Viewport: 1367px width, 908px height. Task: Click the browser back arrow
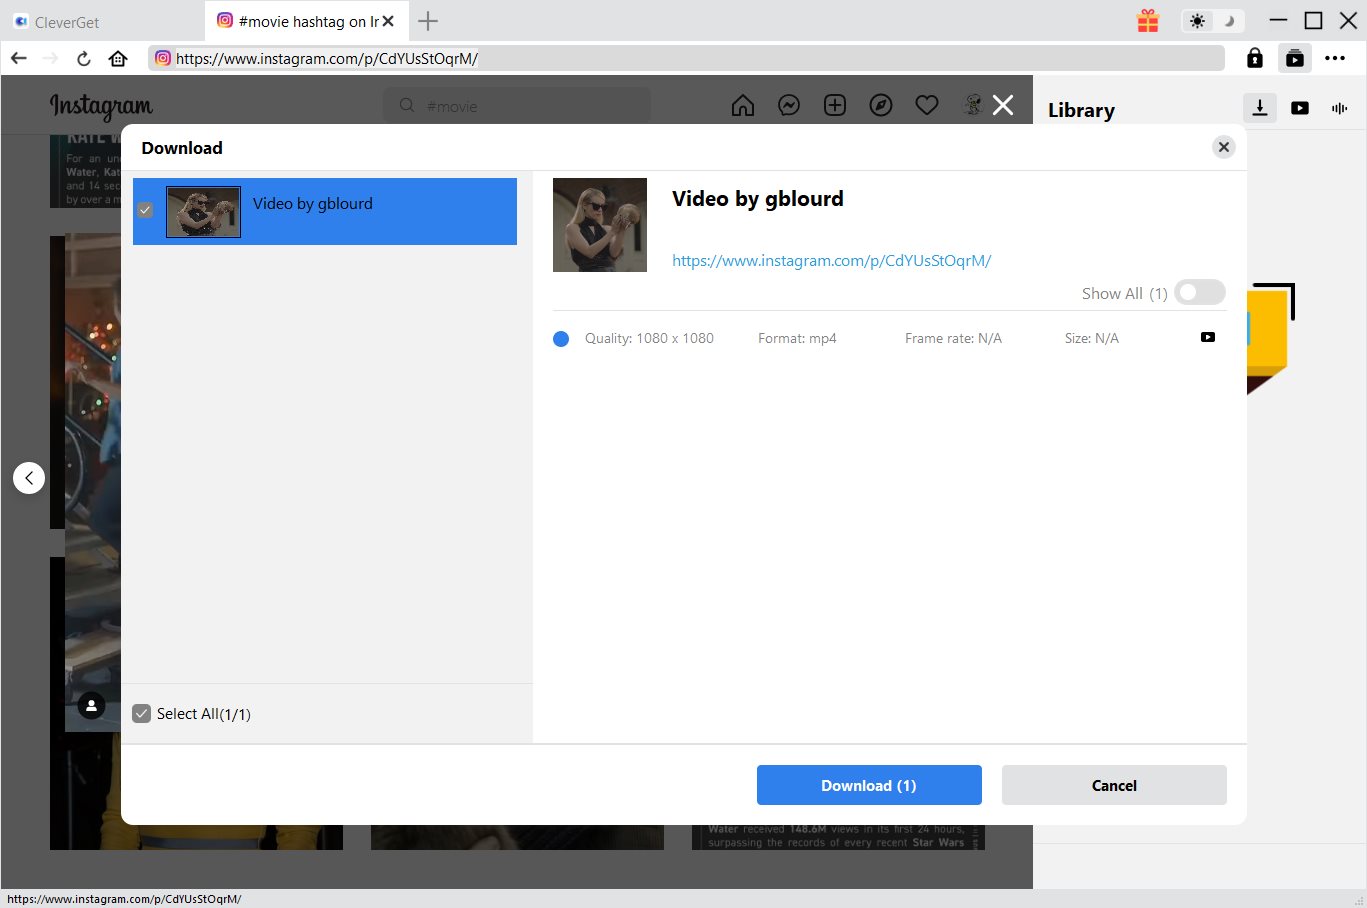(19, 58)
